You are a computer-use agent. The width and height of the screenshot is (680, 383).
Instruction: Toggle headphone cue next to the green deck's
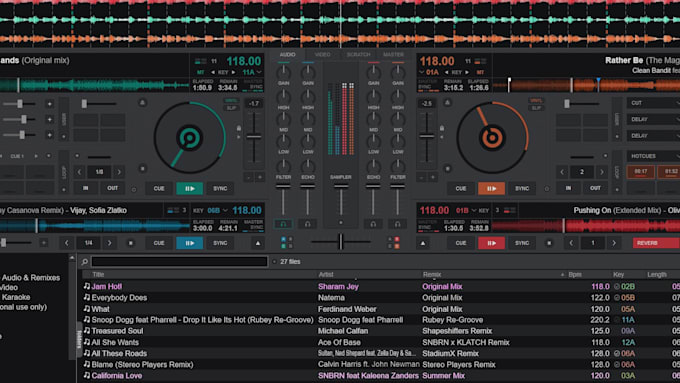coord(307,224)
